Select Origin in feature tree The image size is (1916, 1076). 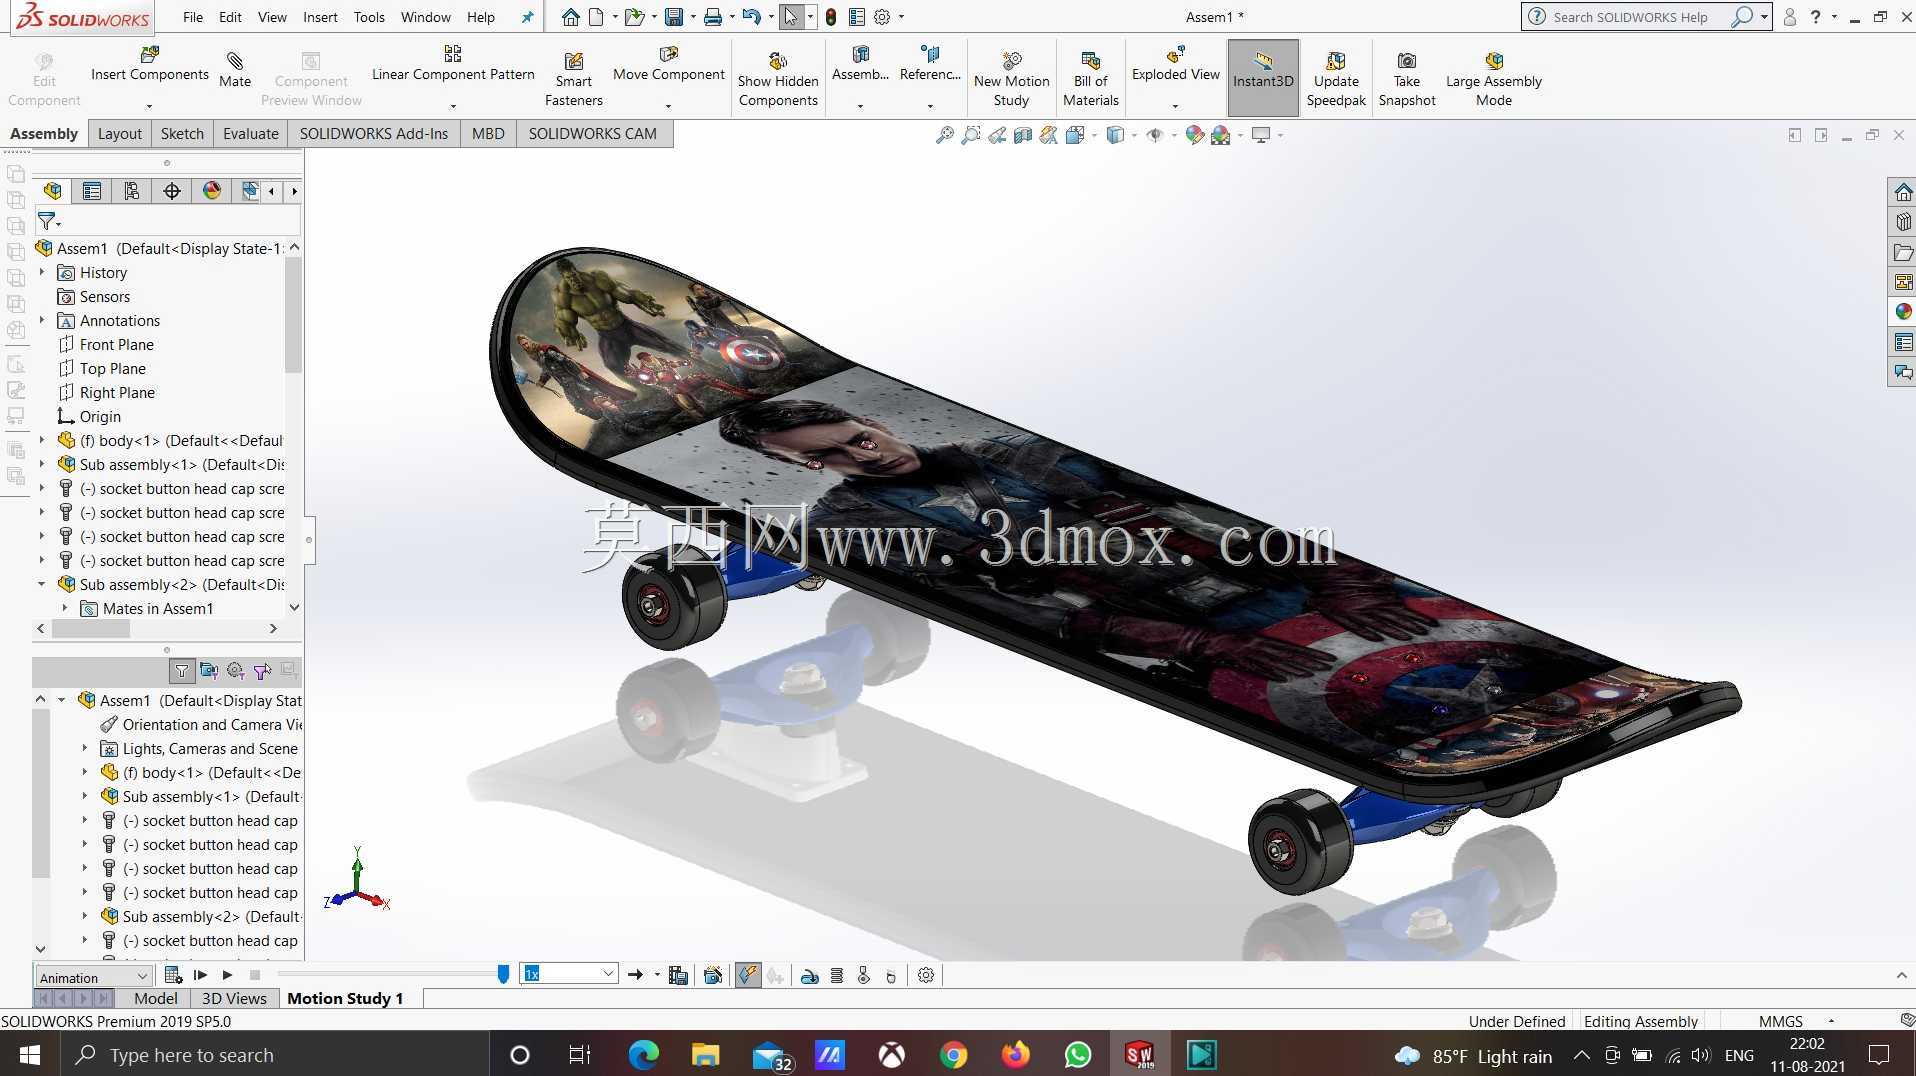[100, 416]
